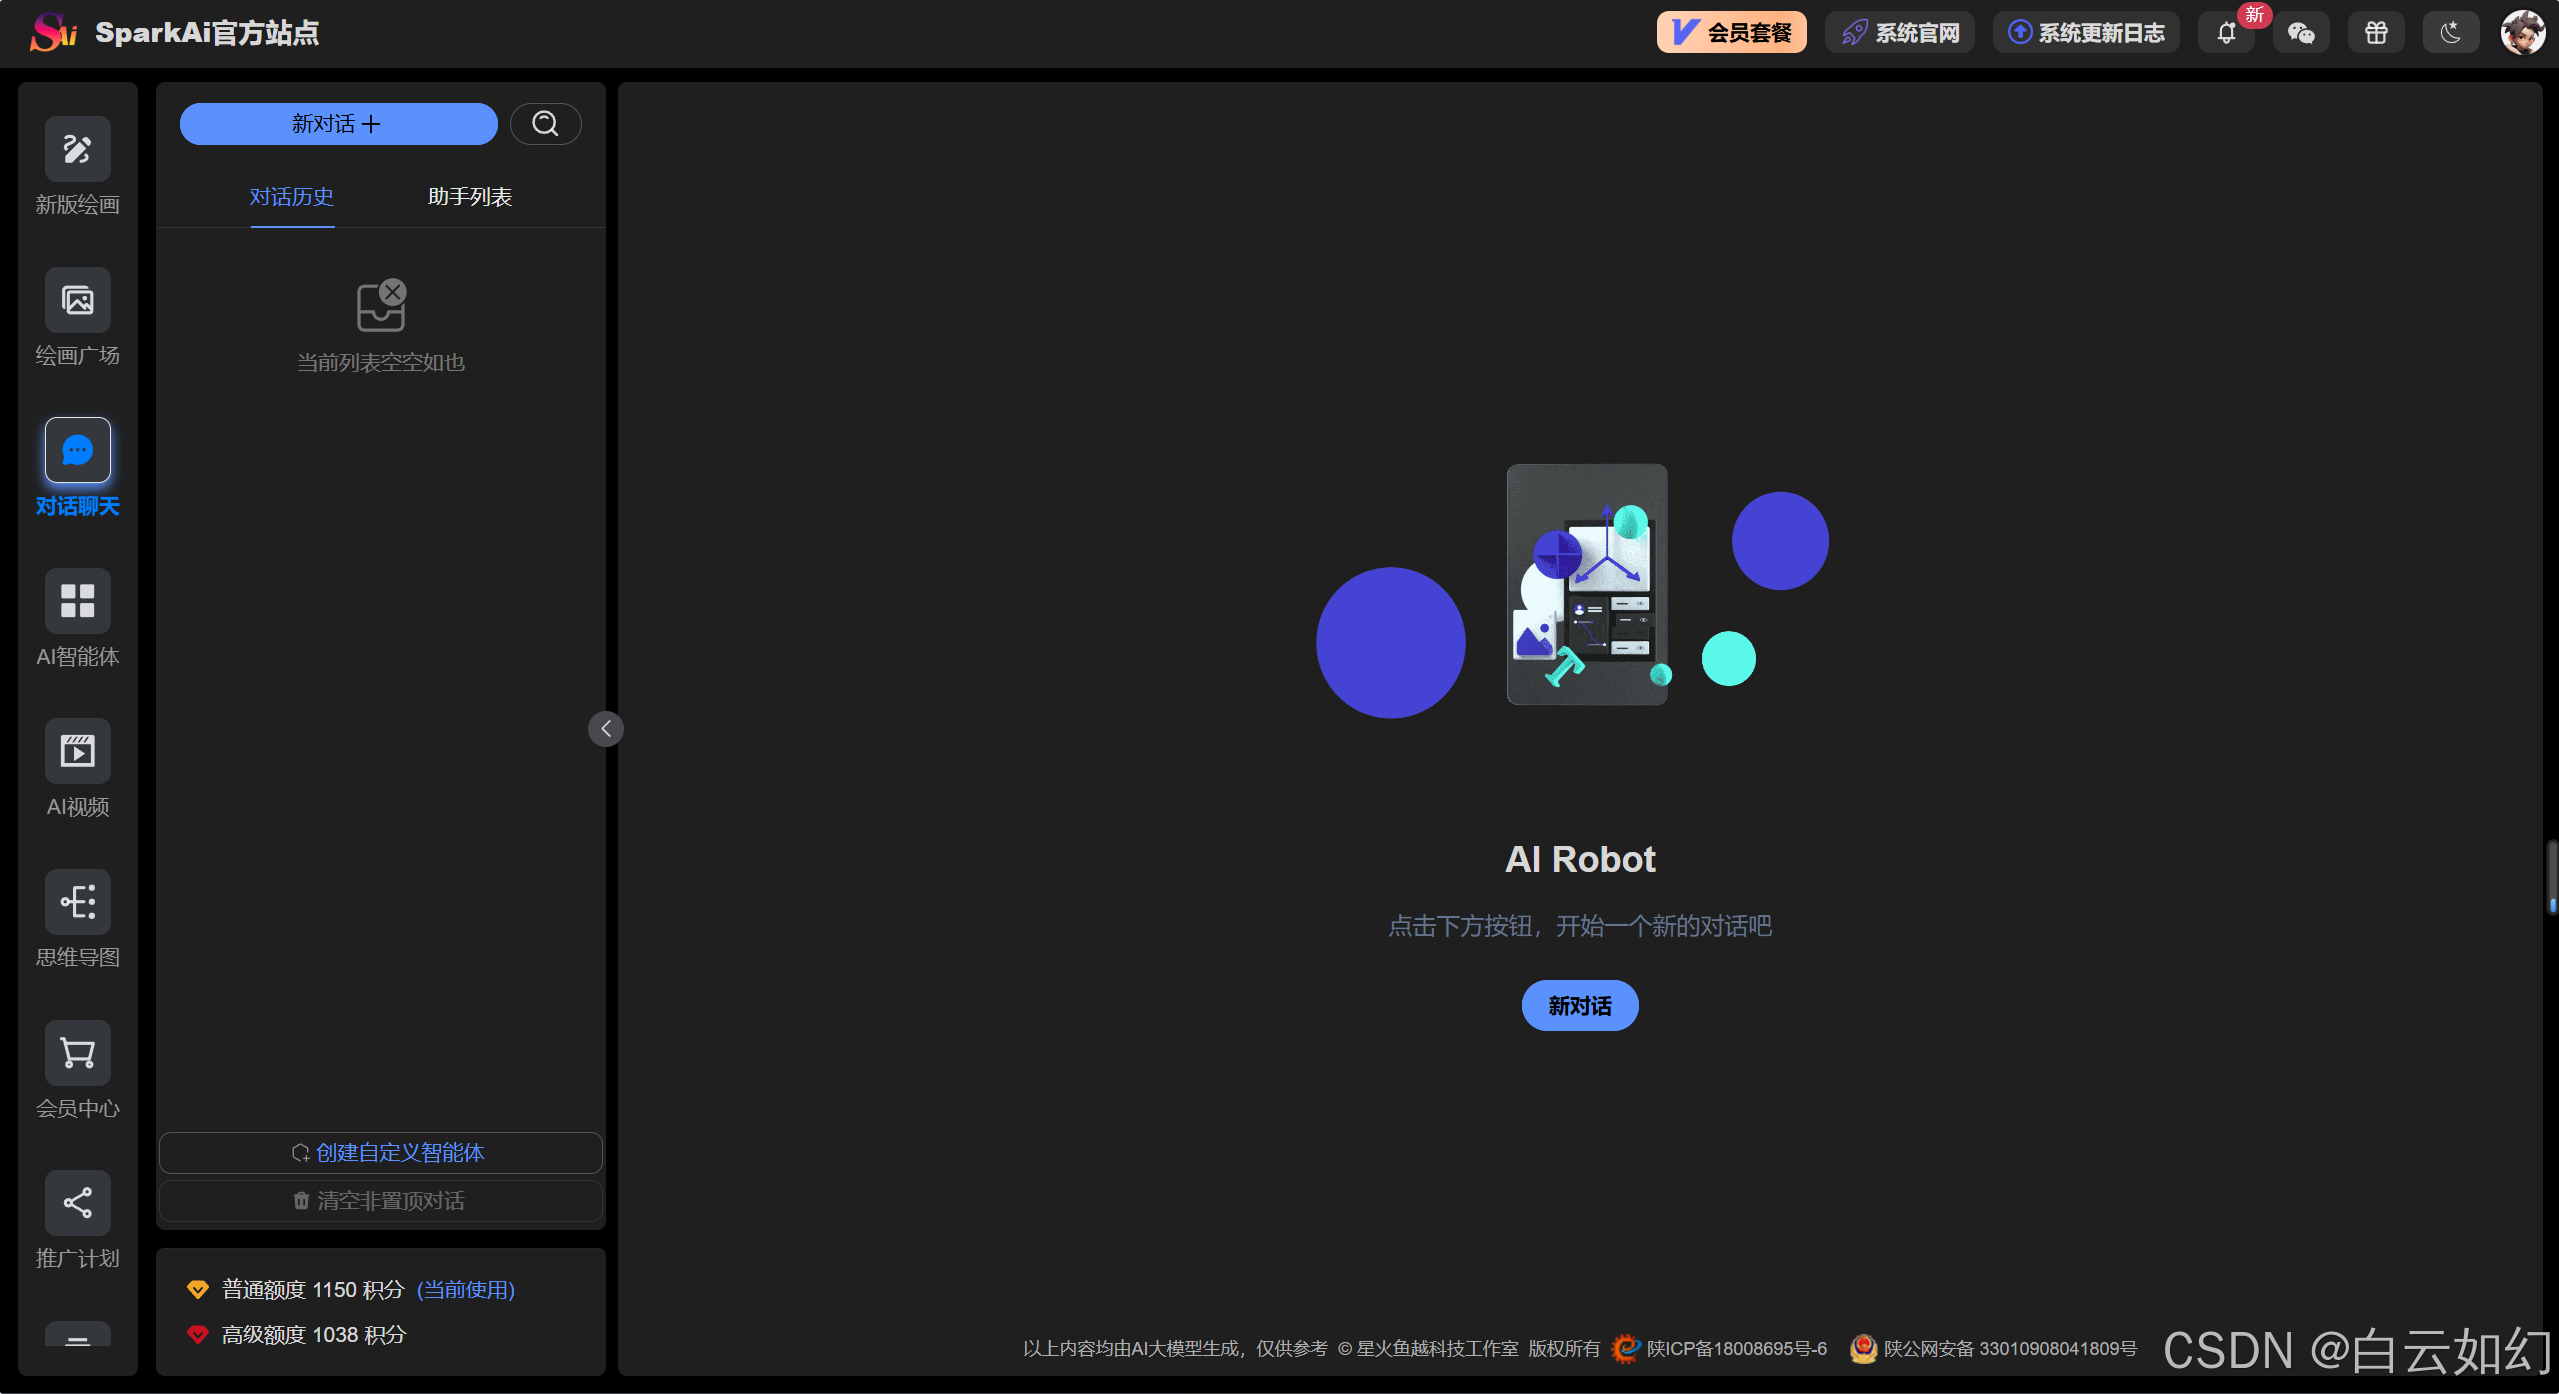Click 创建自定义智能体 button
The image size is (2559, 1394).
381,1153
